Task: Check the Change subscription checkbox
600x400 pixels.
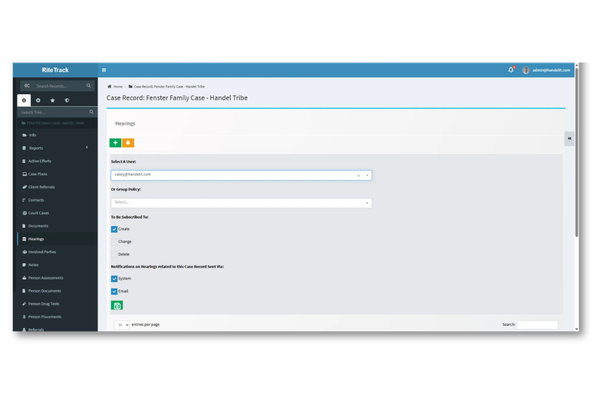Action: [x=114, y=242]
